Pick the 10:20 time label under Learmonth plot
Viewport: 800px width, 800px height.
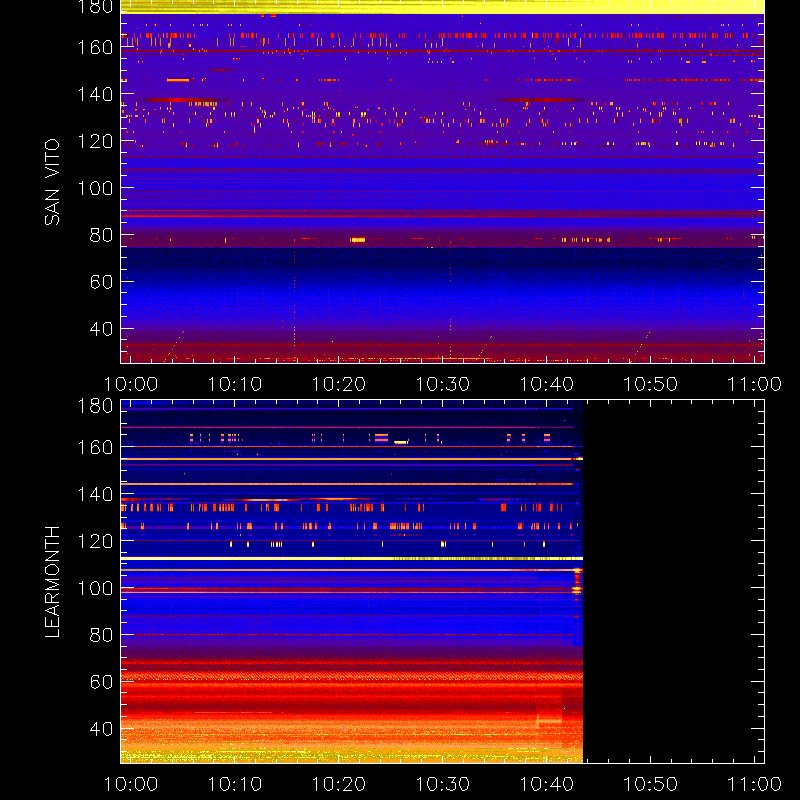pyautogui.click(x=339, y=784)
